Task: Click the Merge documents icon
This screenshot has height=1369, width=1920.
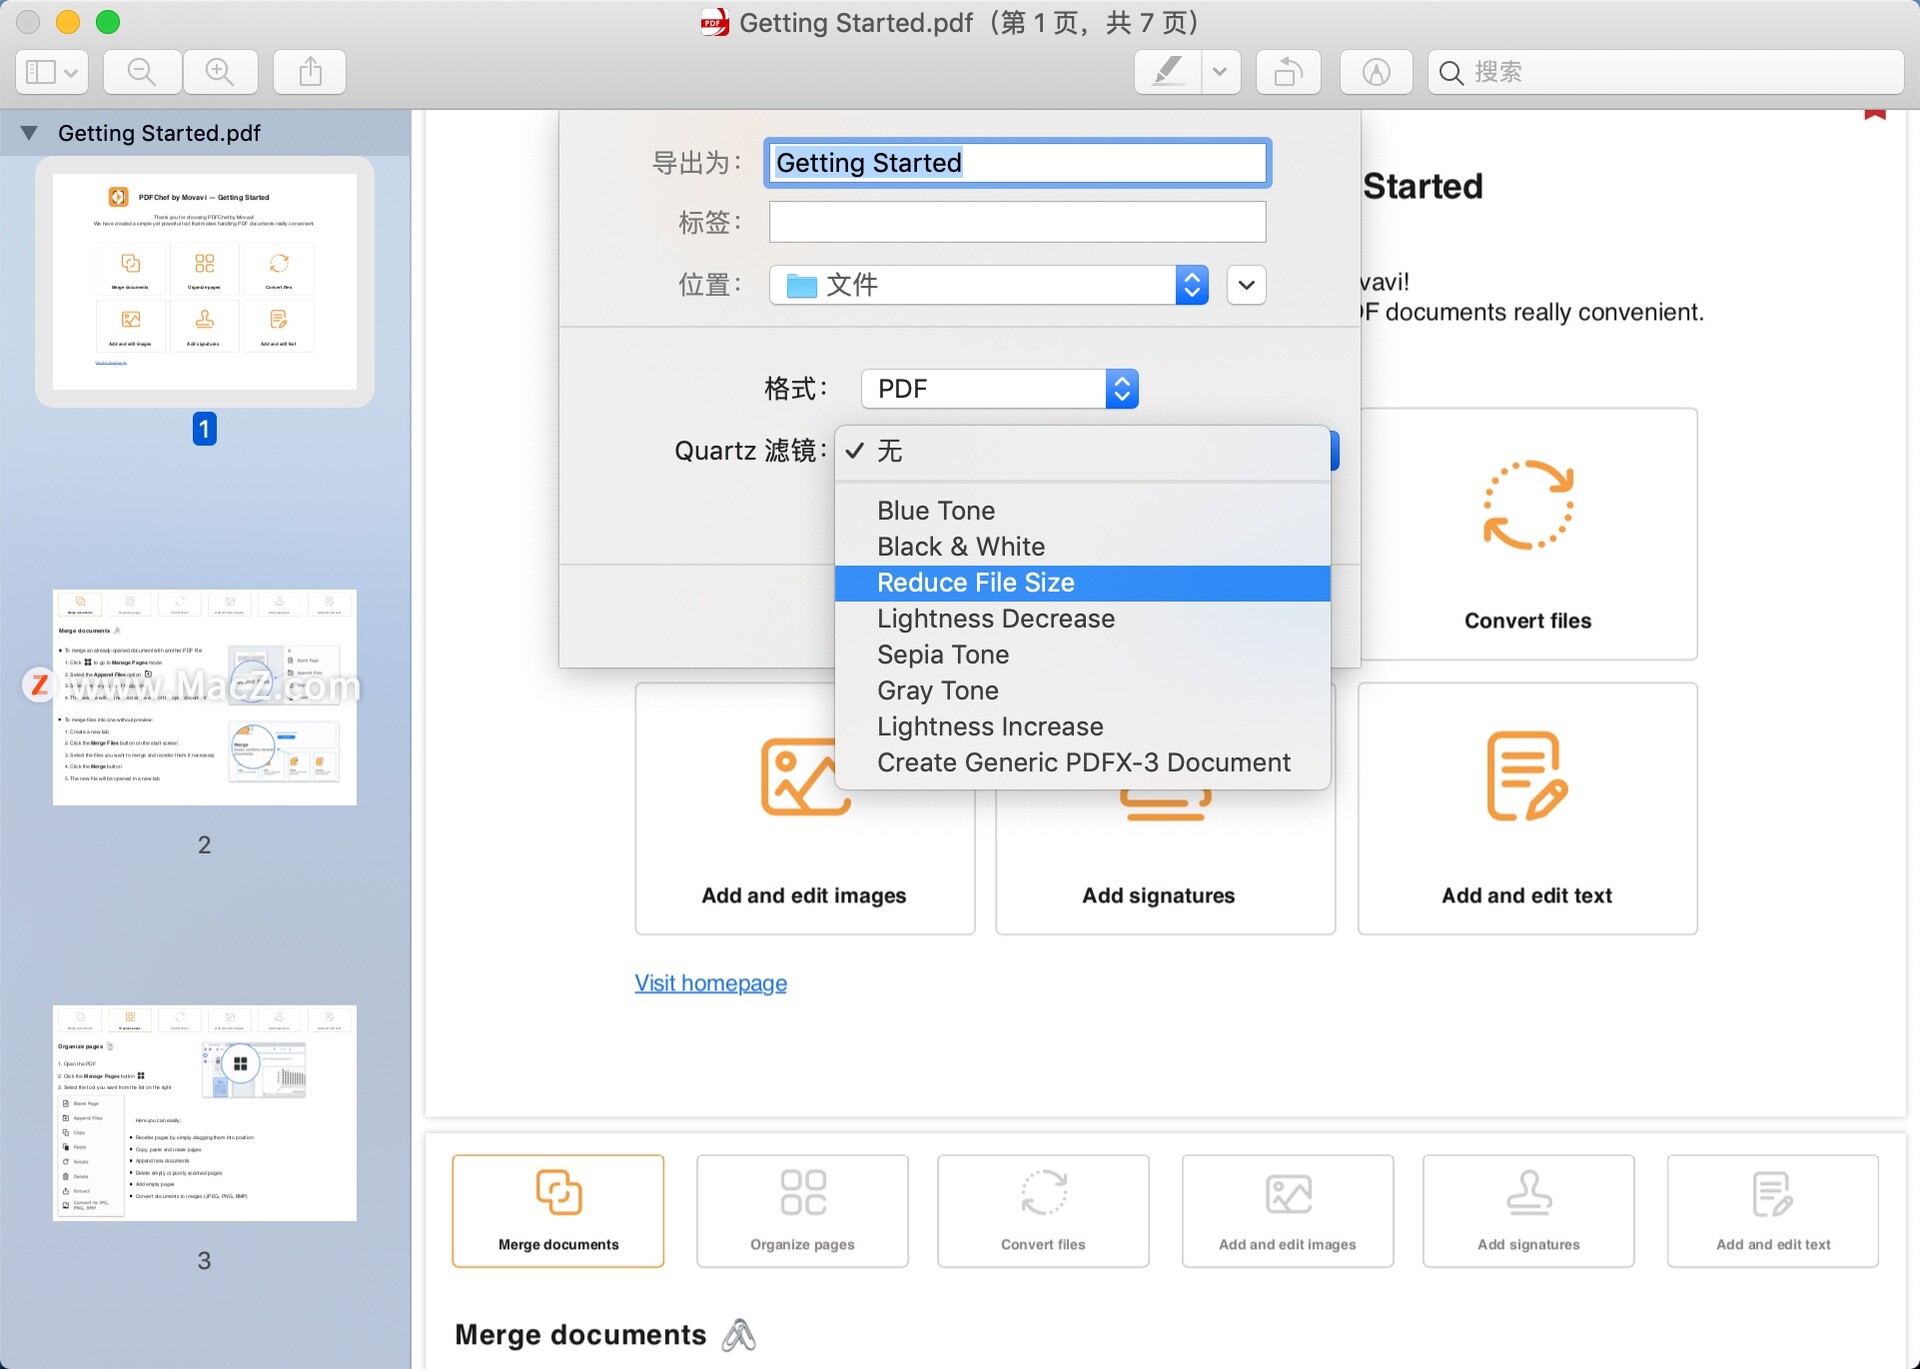Action: pos(560,1187)
